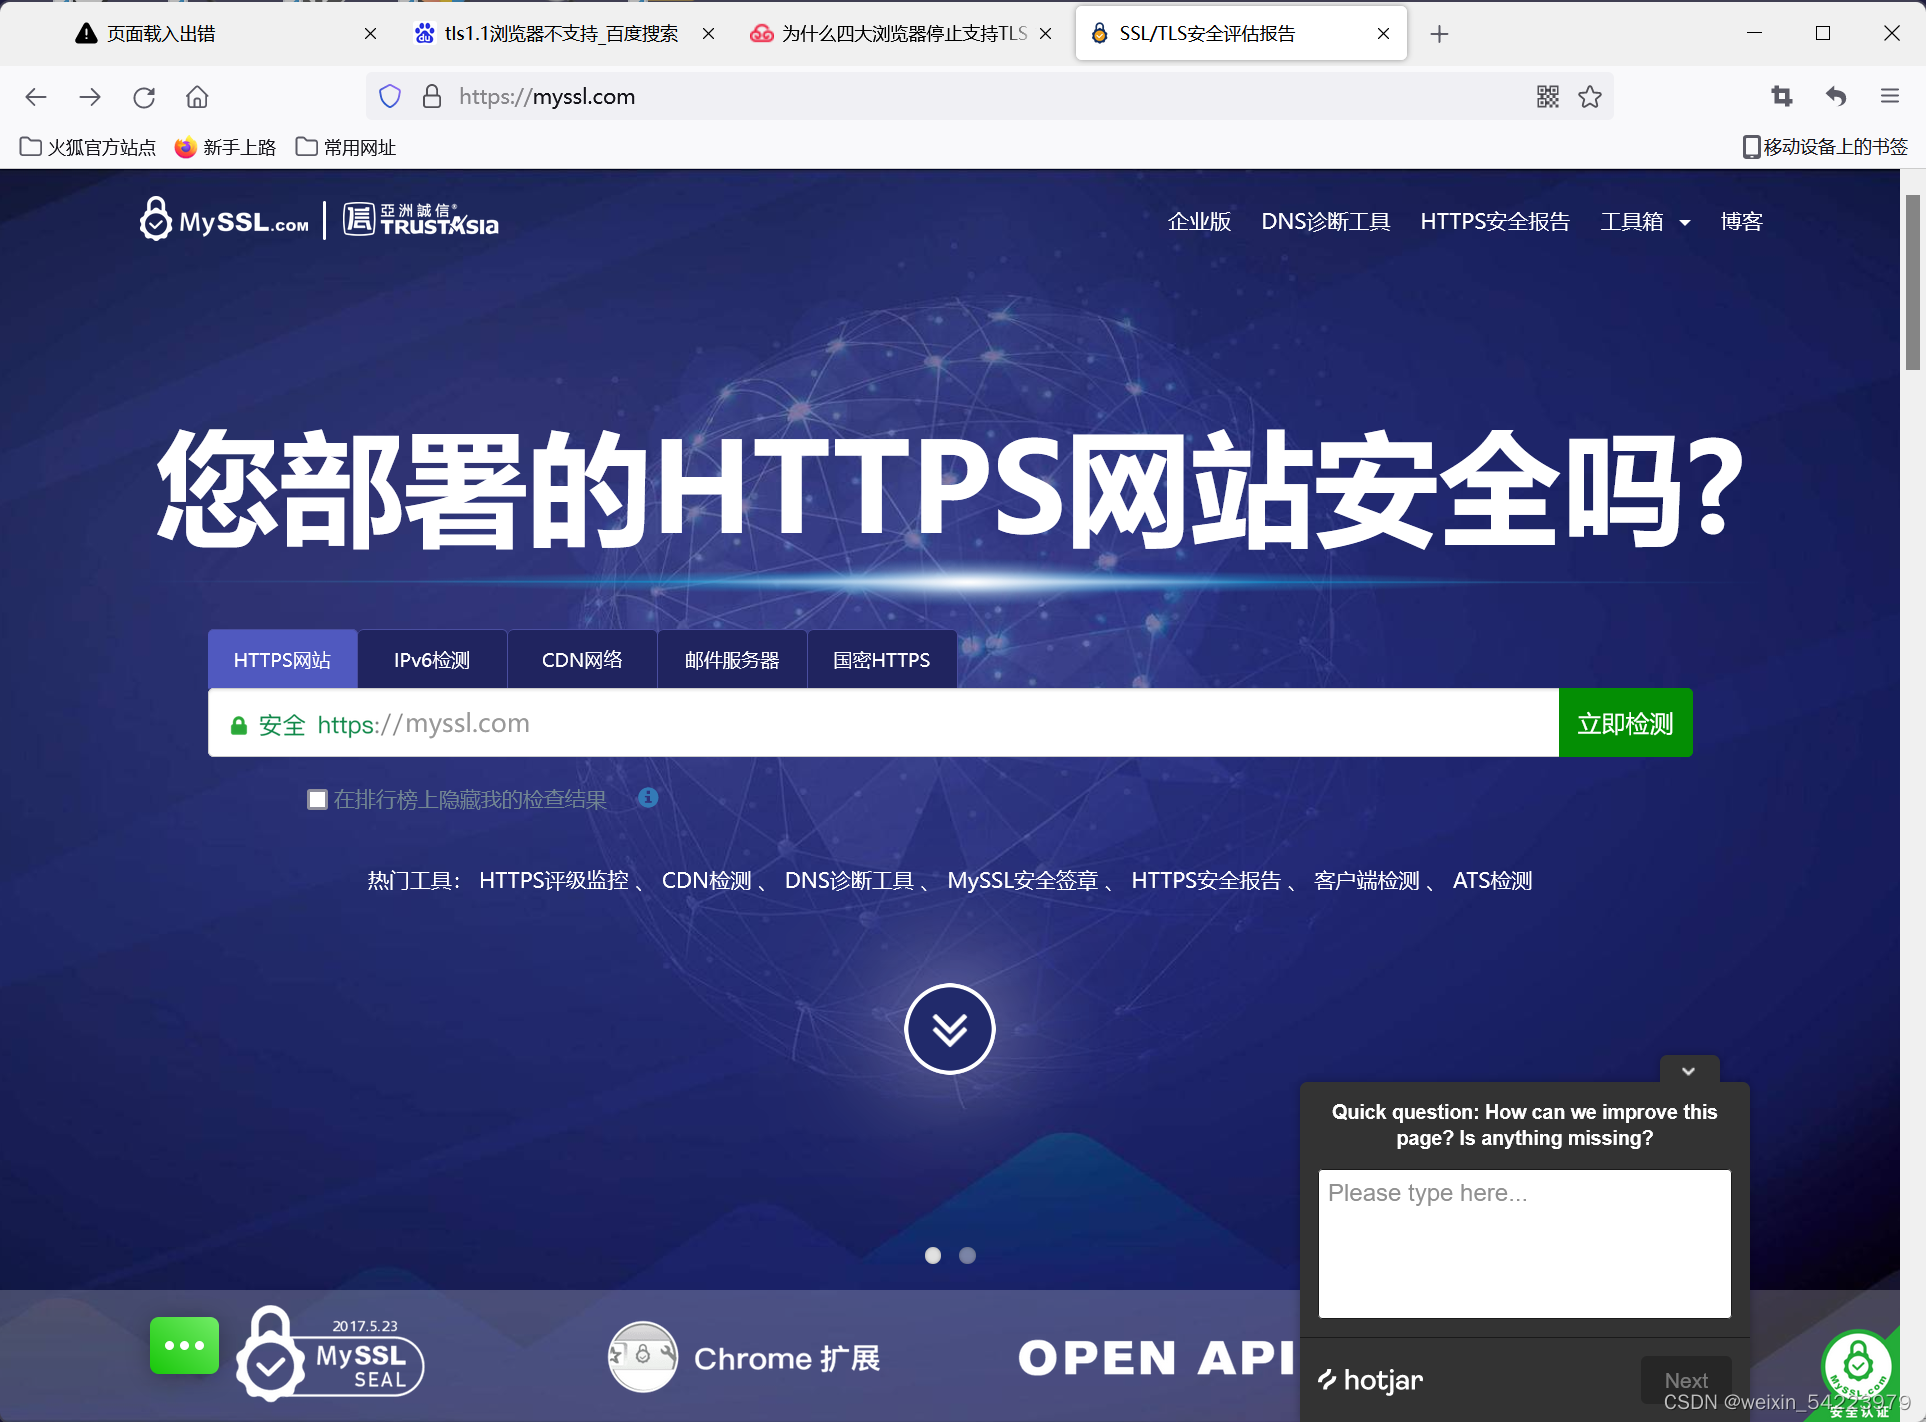Viewport: 1926px width, 1422px height.
Task: Expand the scroll-down chevron button
Action: 951,1026
